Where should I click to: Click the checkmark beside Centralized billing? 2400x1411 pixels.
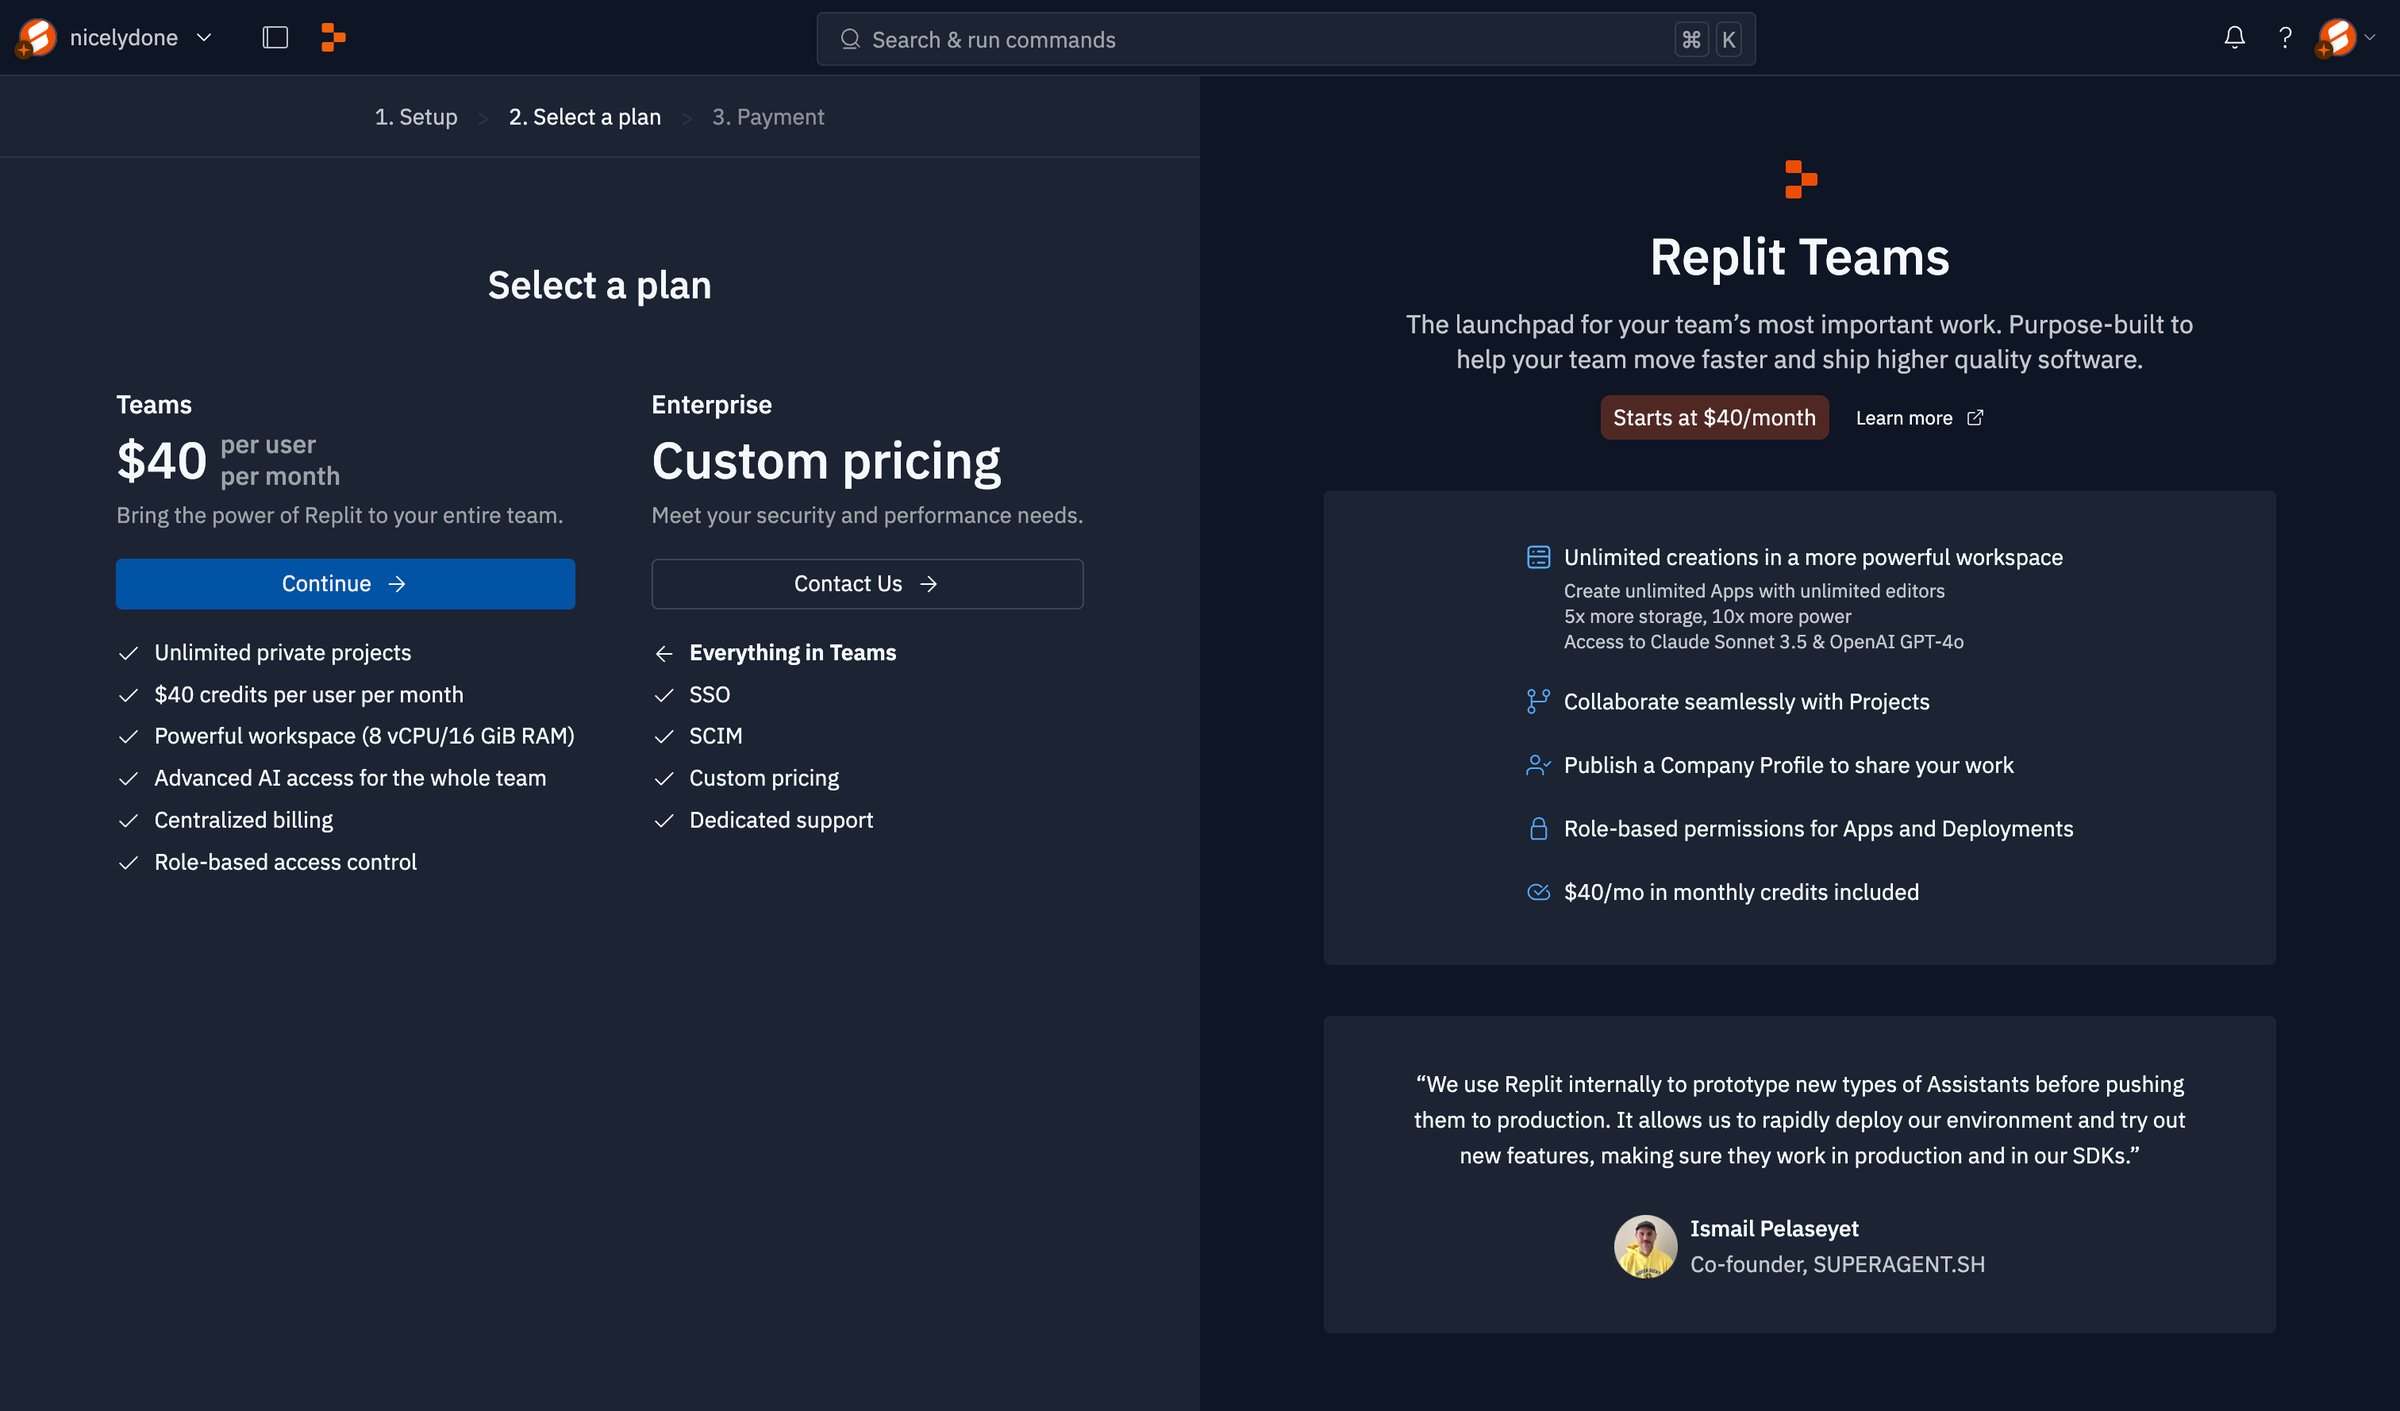tap(128, 821)
